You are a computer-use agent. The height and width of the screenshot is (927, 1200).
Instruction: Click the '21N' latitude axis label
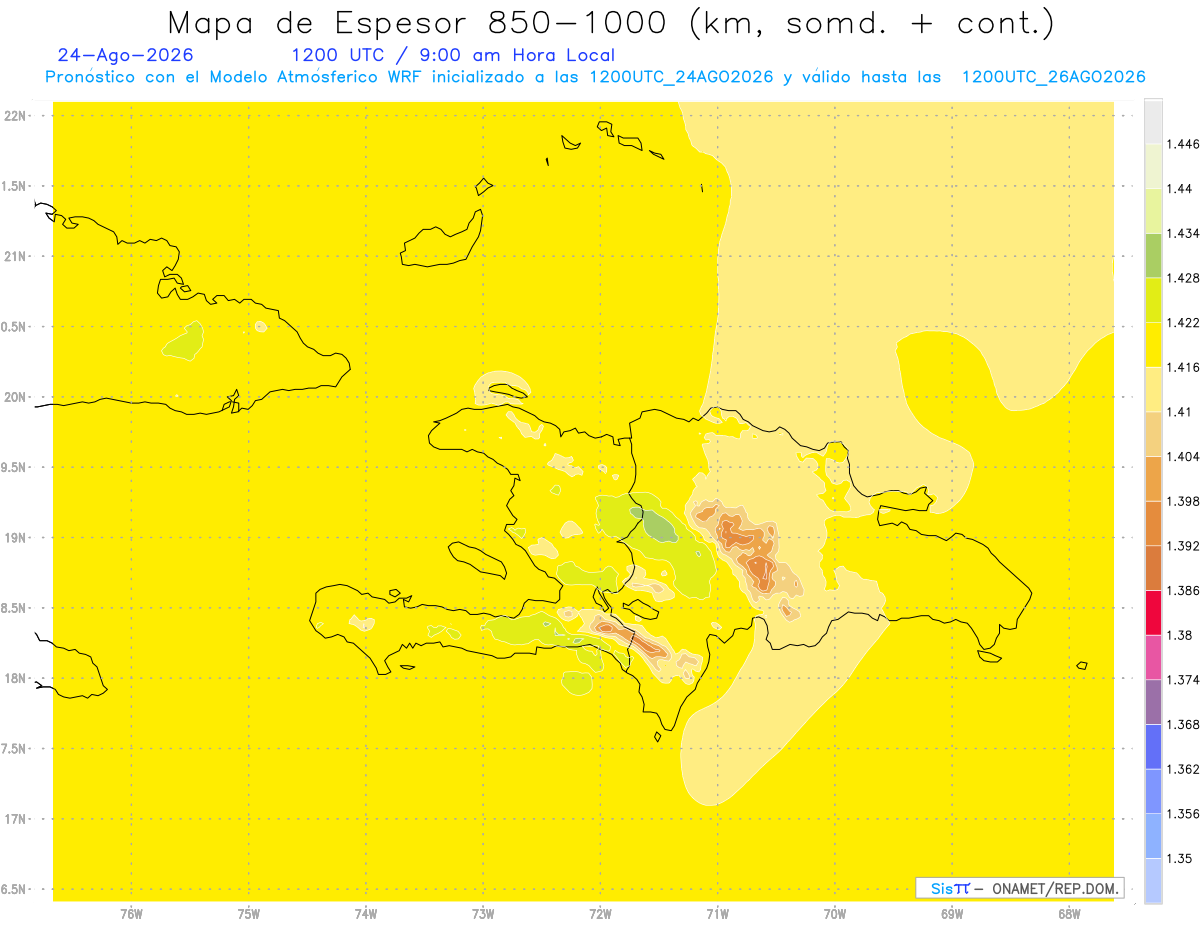pyautogui.click(x=17, y=256)
